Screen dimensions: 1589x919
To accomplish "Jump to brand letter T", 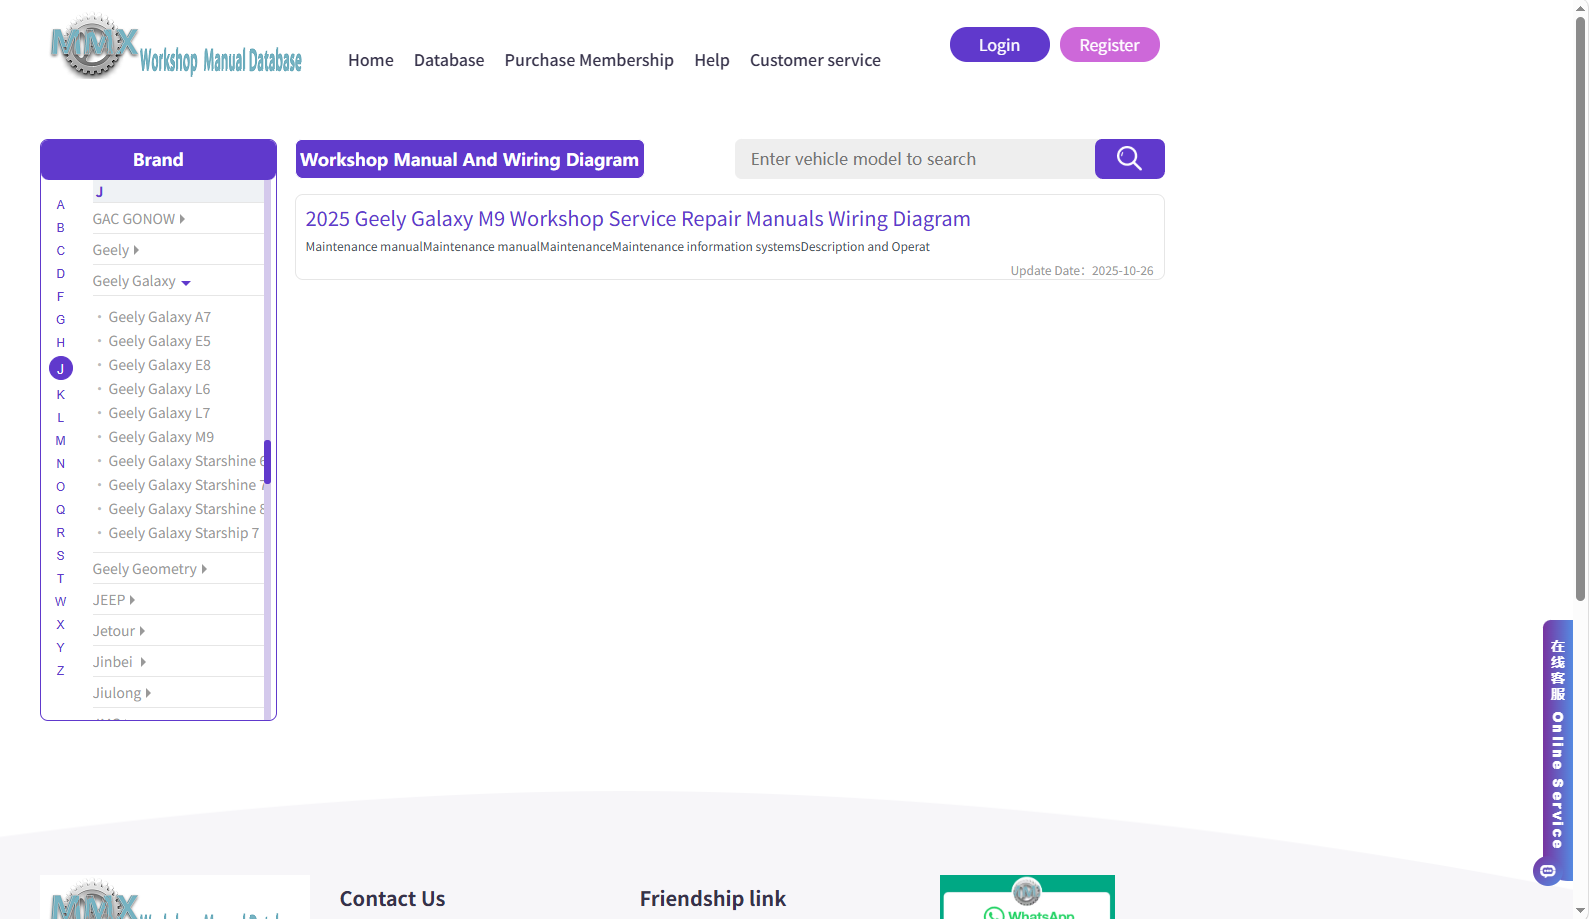I will 61,579.
